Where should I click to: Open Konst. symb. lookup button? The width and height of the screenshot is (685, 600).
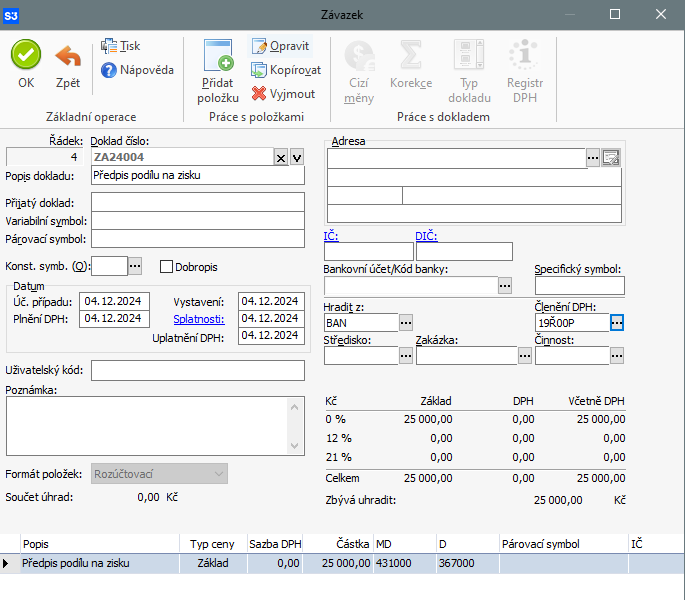(x=135, y=266)
